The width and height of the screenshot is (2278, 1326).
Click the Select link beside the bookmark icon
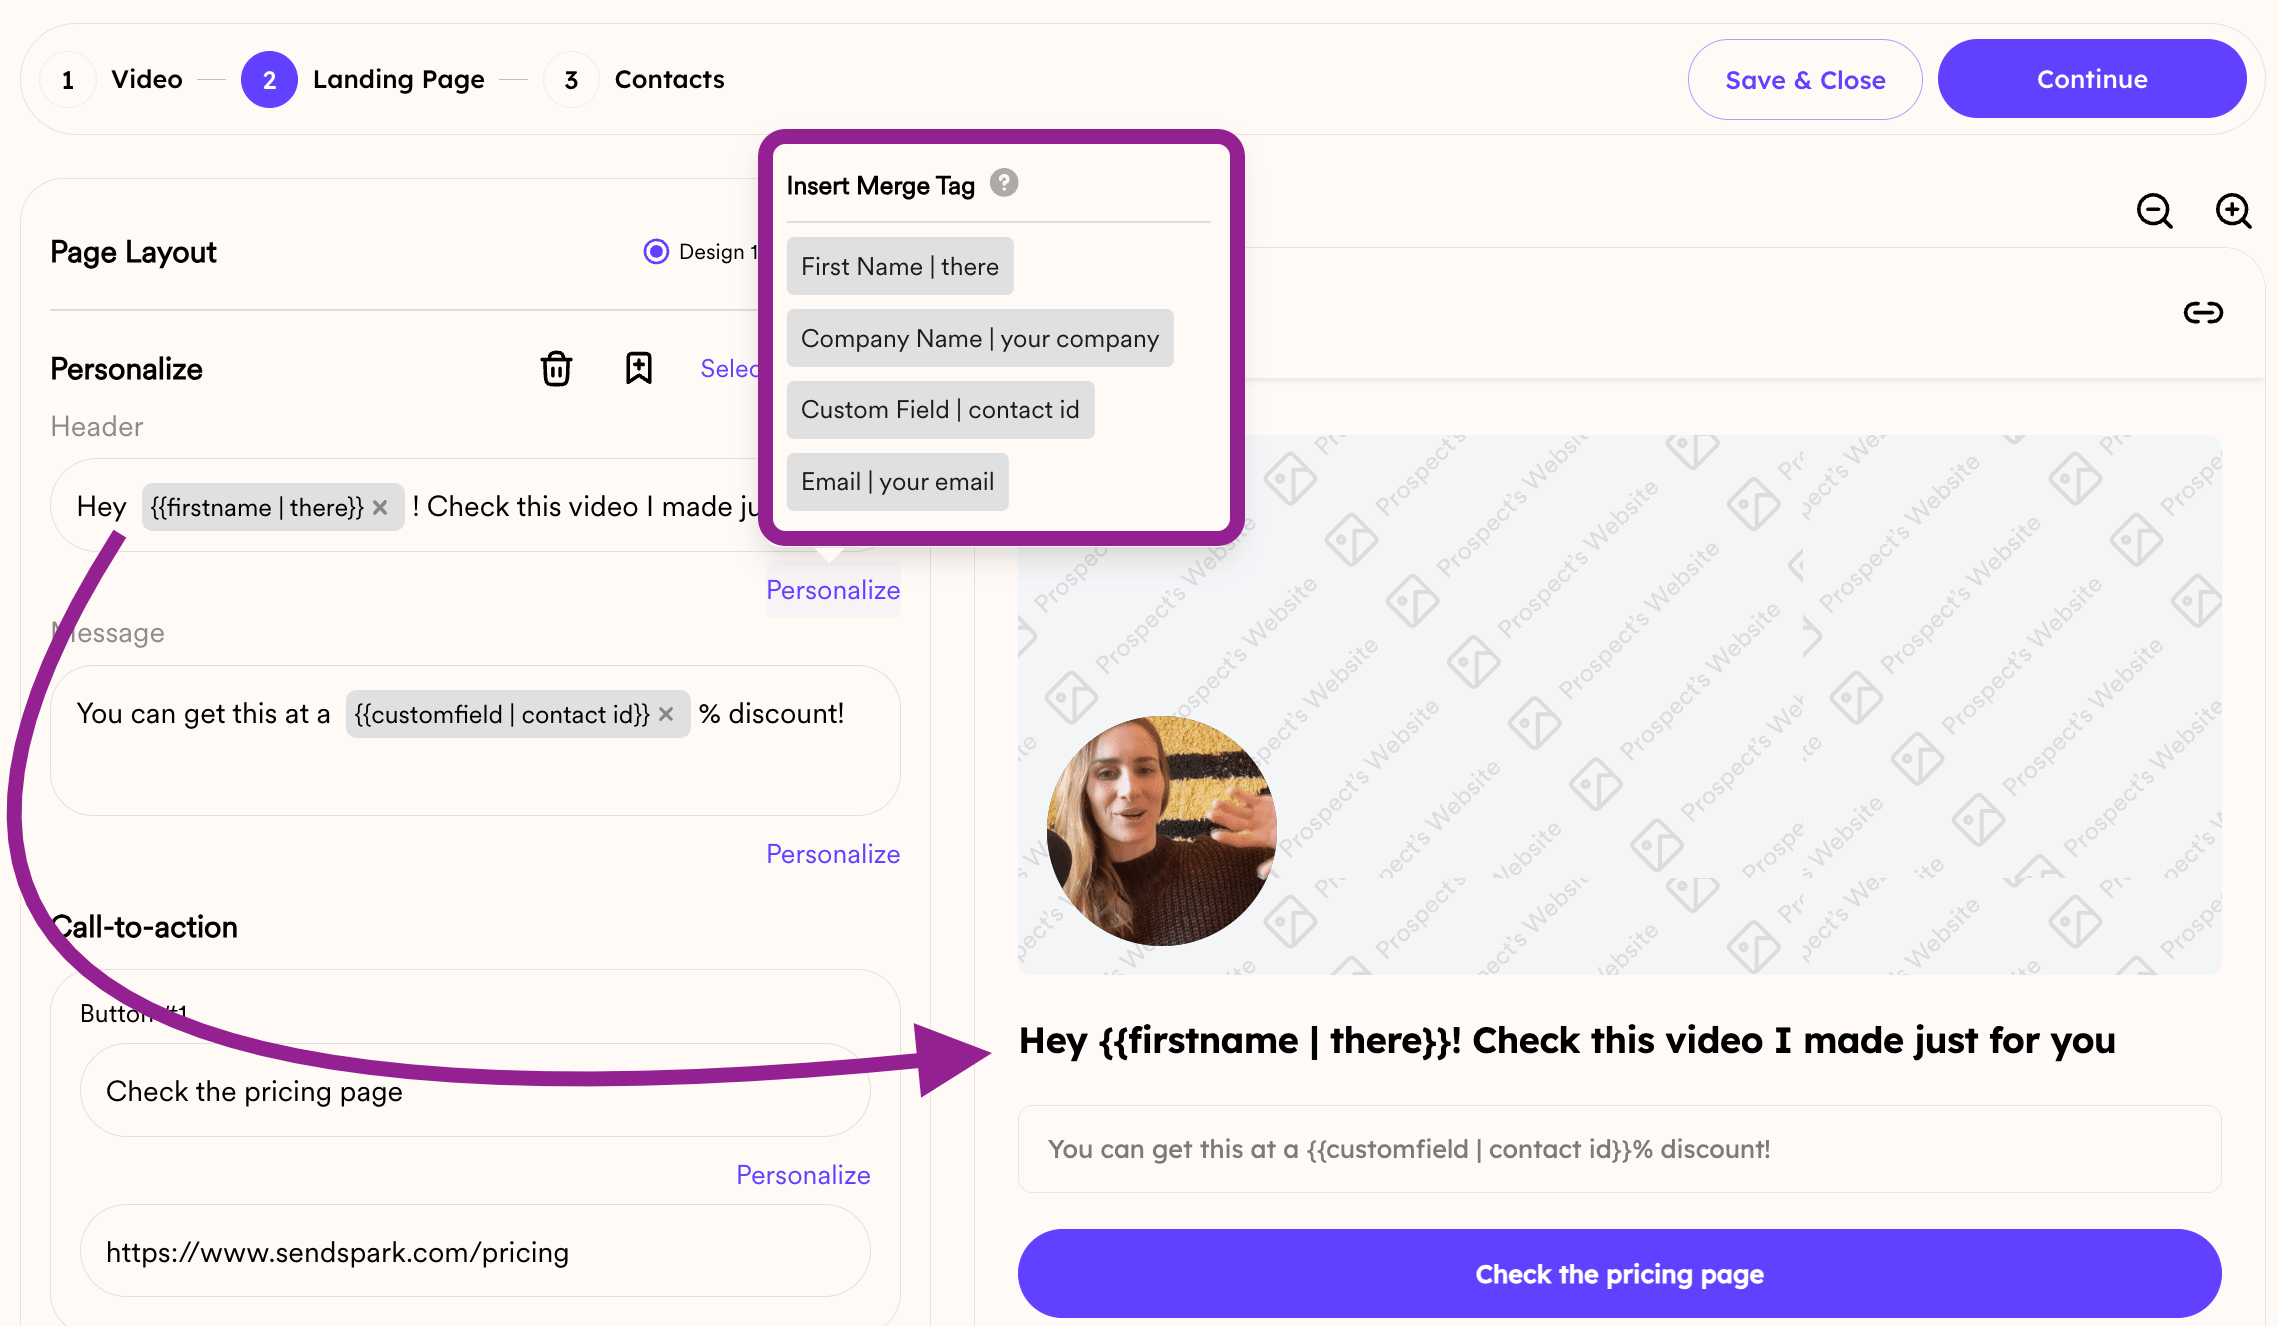coord(730,368)
